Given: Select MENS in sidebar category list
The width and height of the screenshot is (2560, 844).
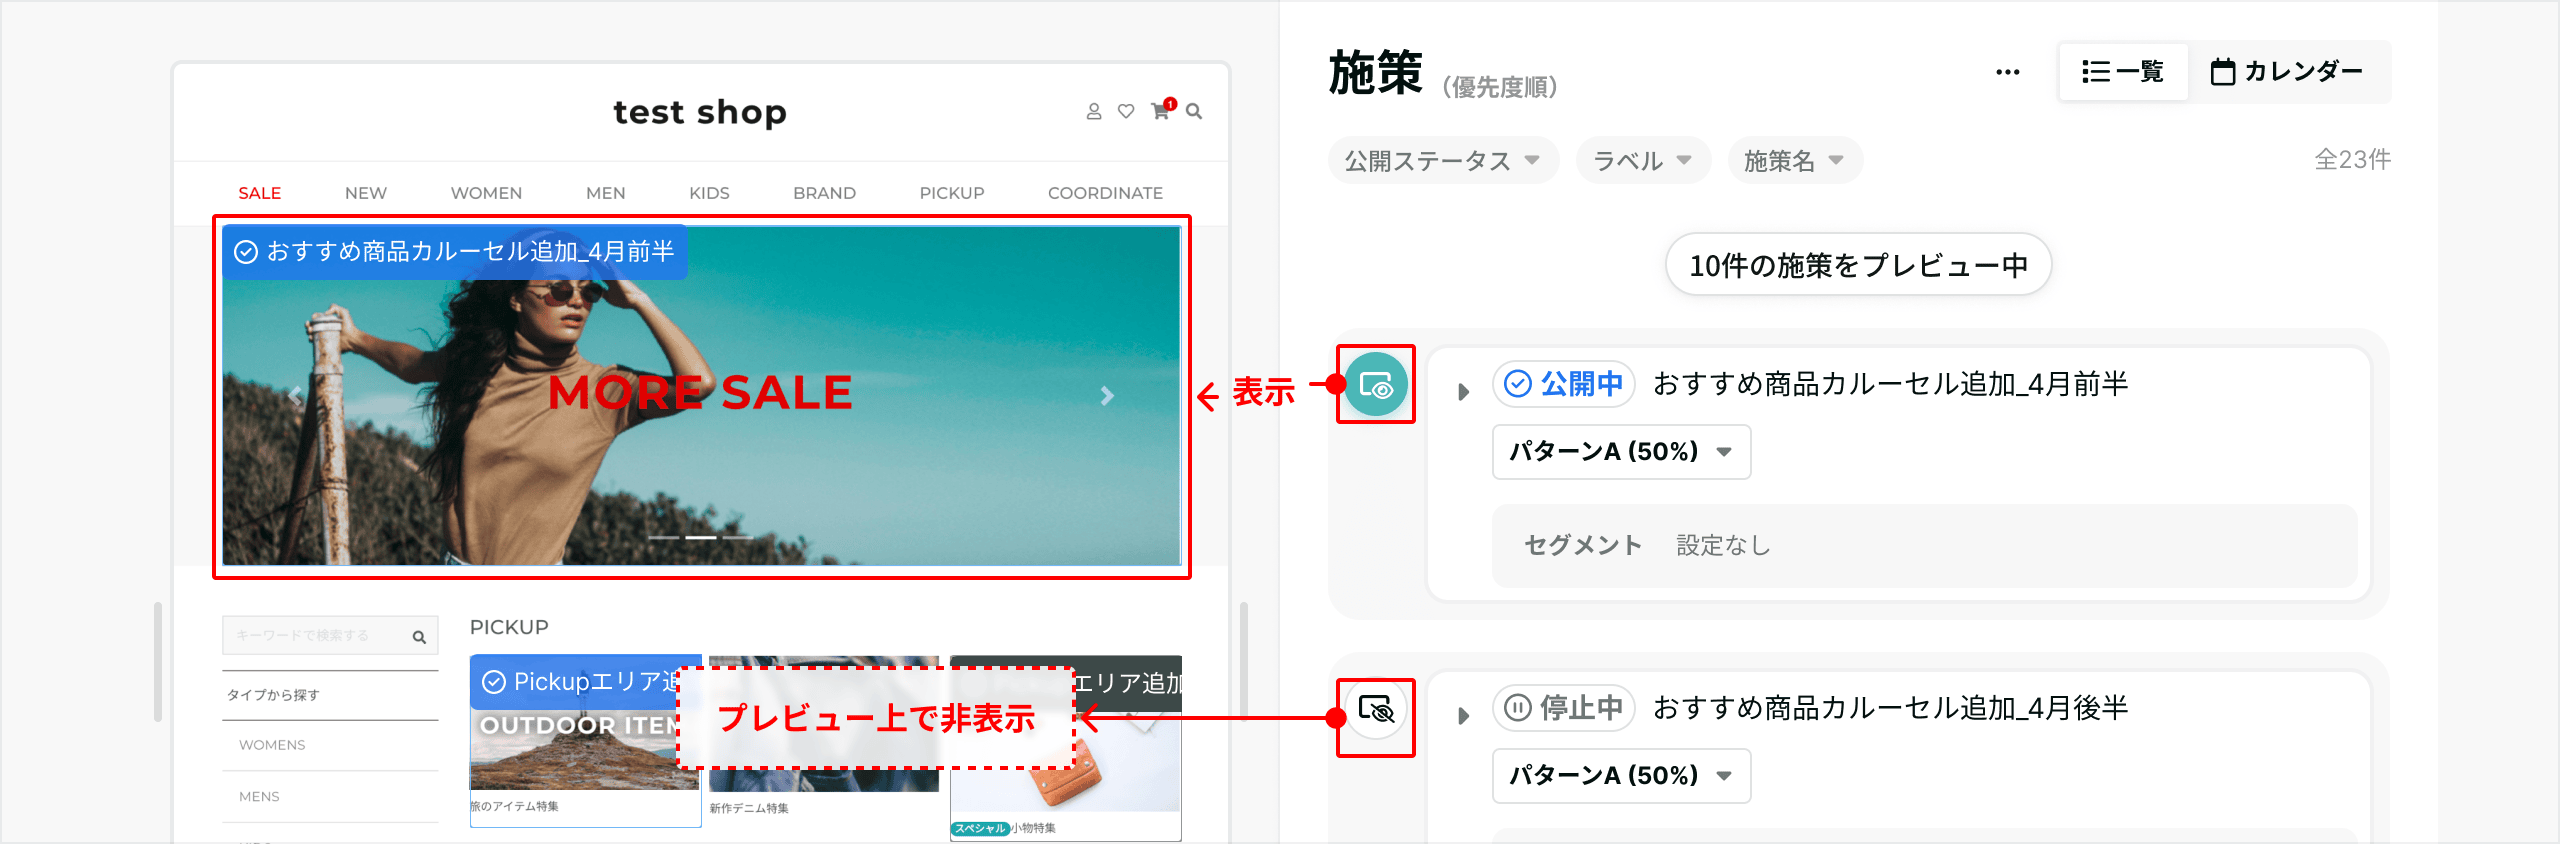Looking at the screenshot, I should coord(259,797).
